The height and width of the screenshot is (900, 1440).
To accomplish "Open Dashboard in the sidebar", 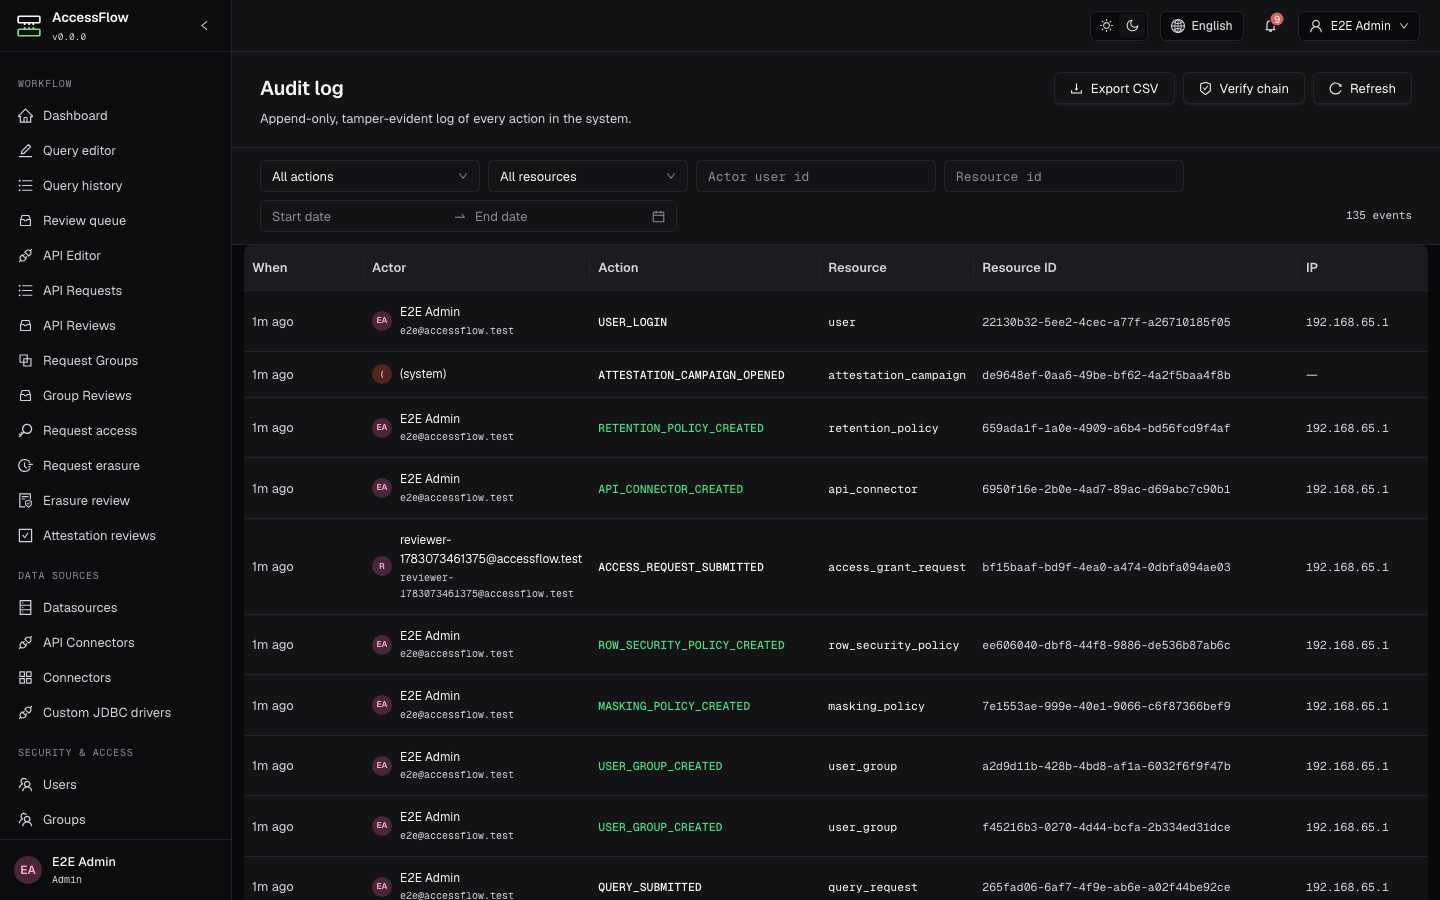I will click(x=115, y=116).
